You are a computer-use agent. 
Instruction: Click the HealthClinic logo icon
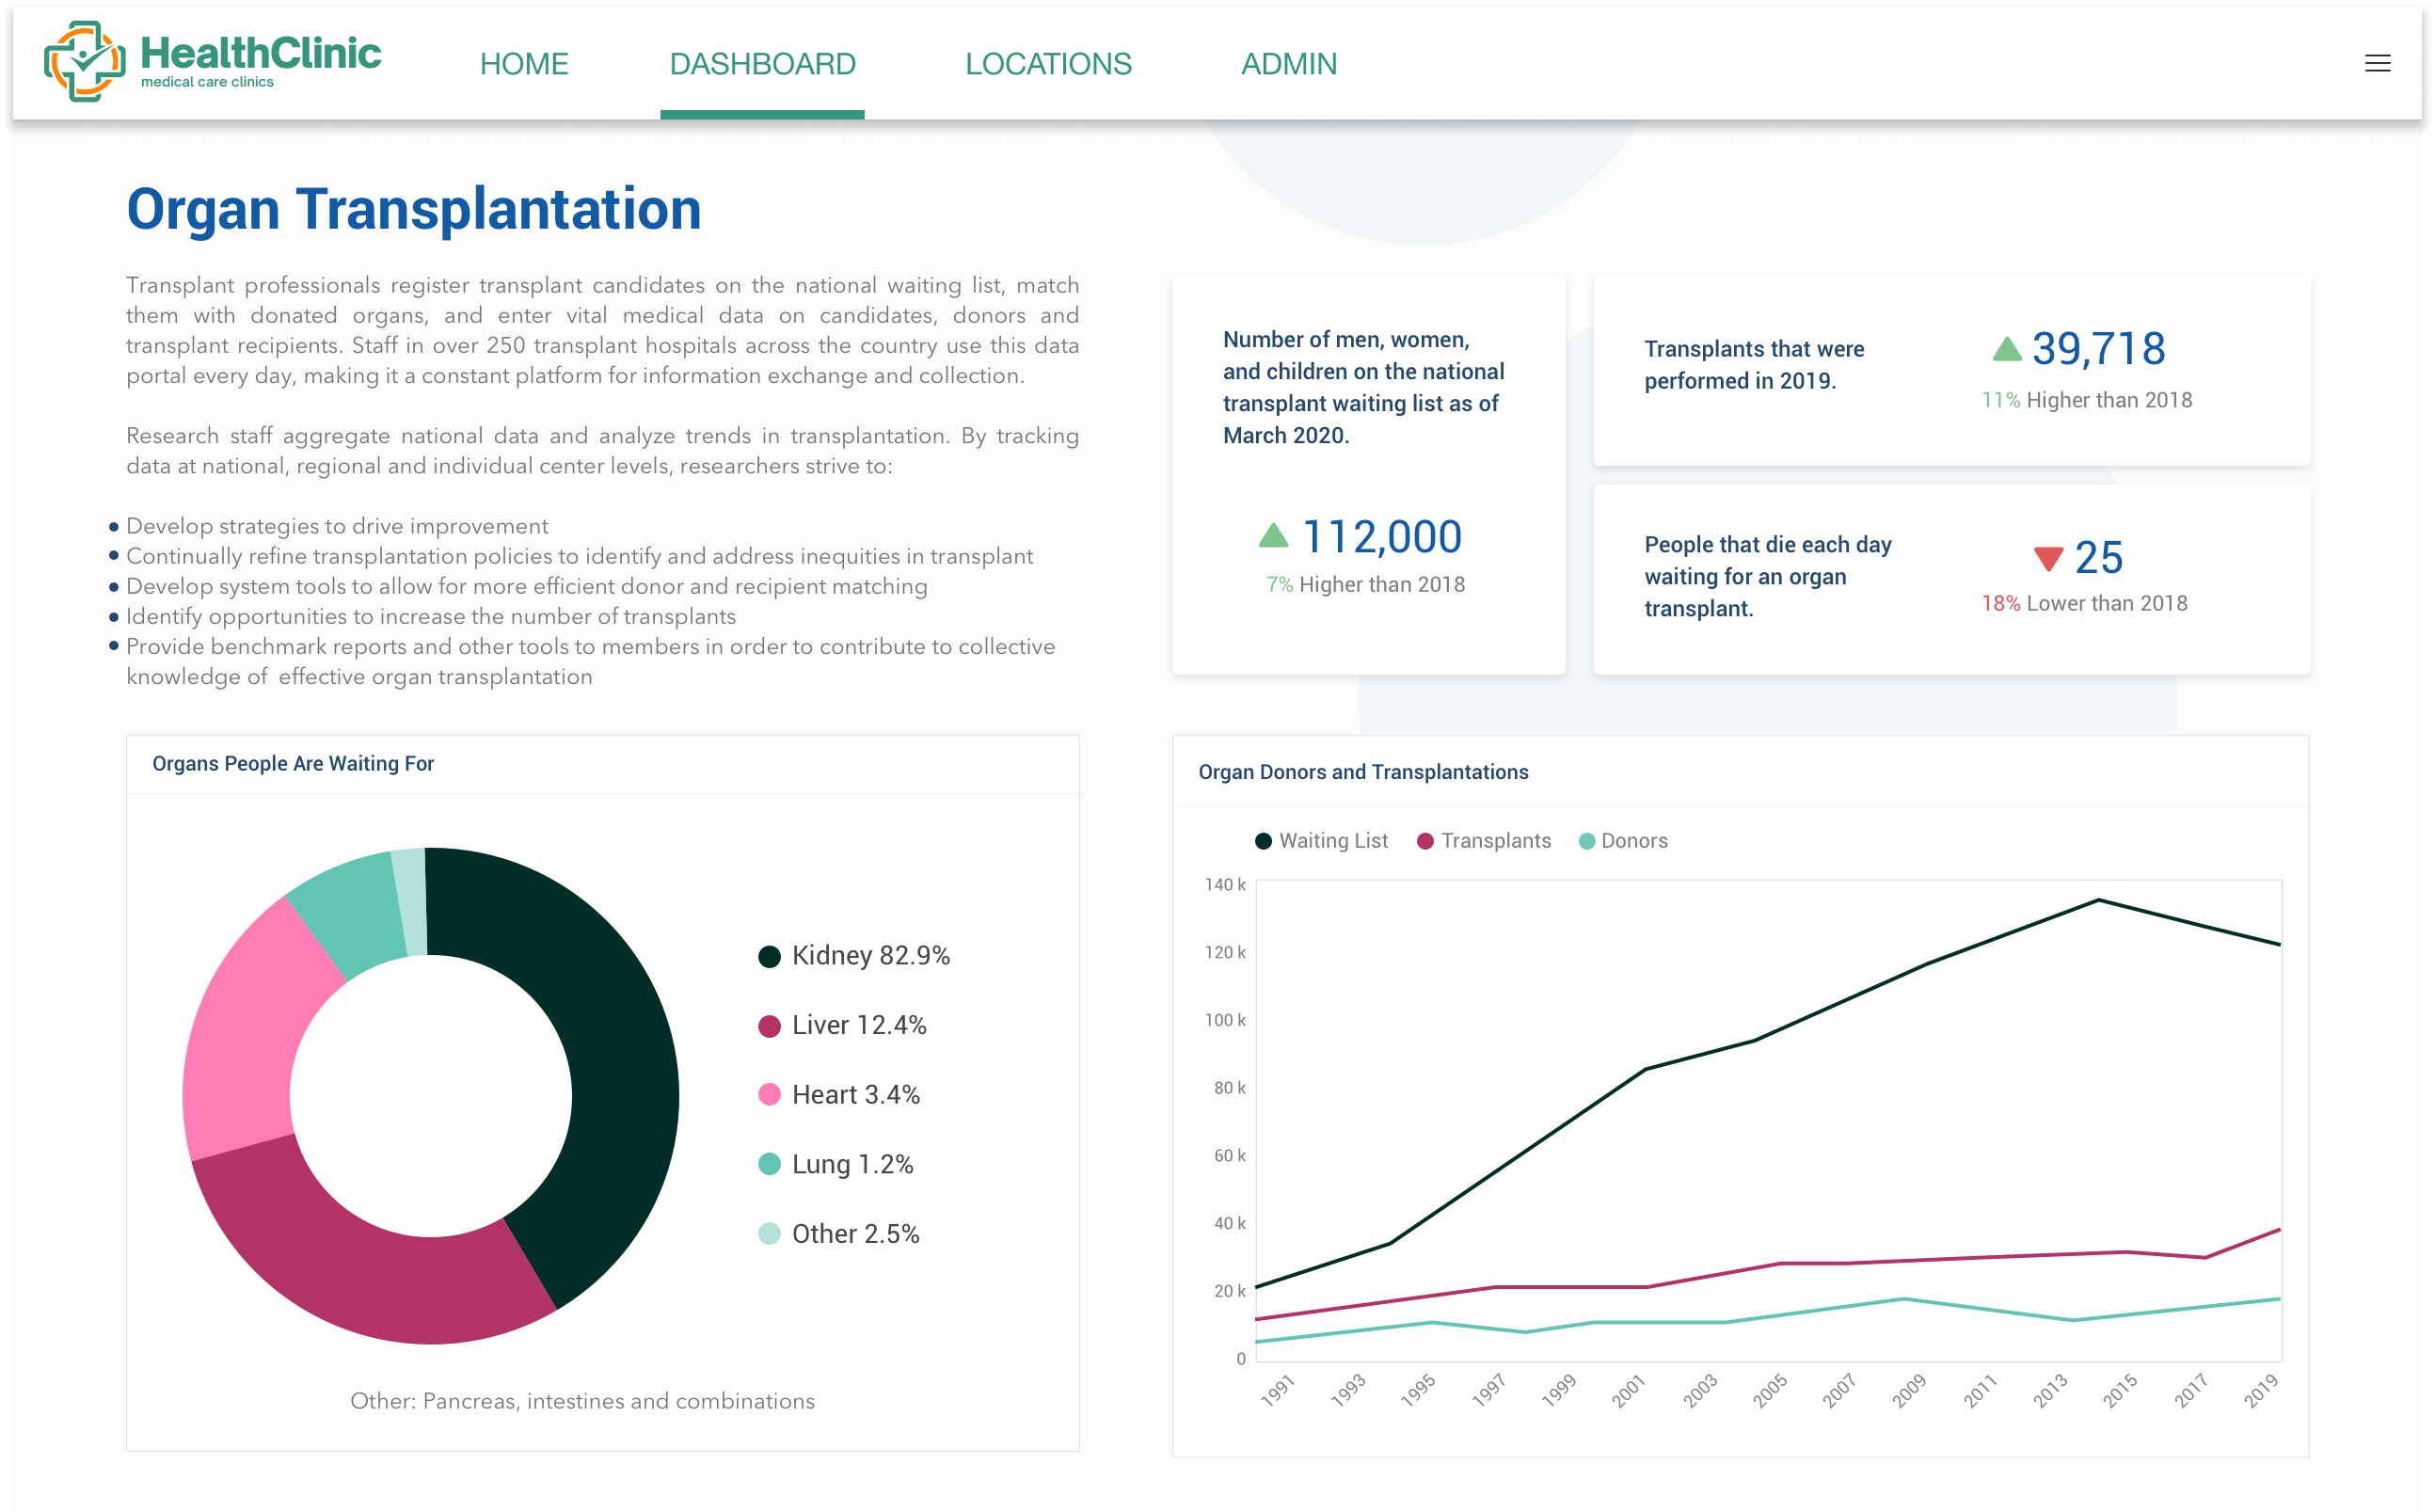coord(84,62)
